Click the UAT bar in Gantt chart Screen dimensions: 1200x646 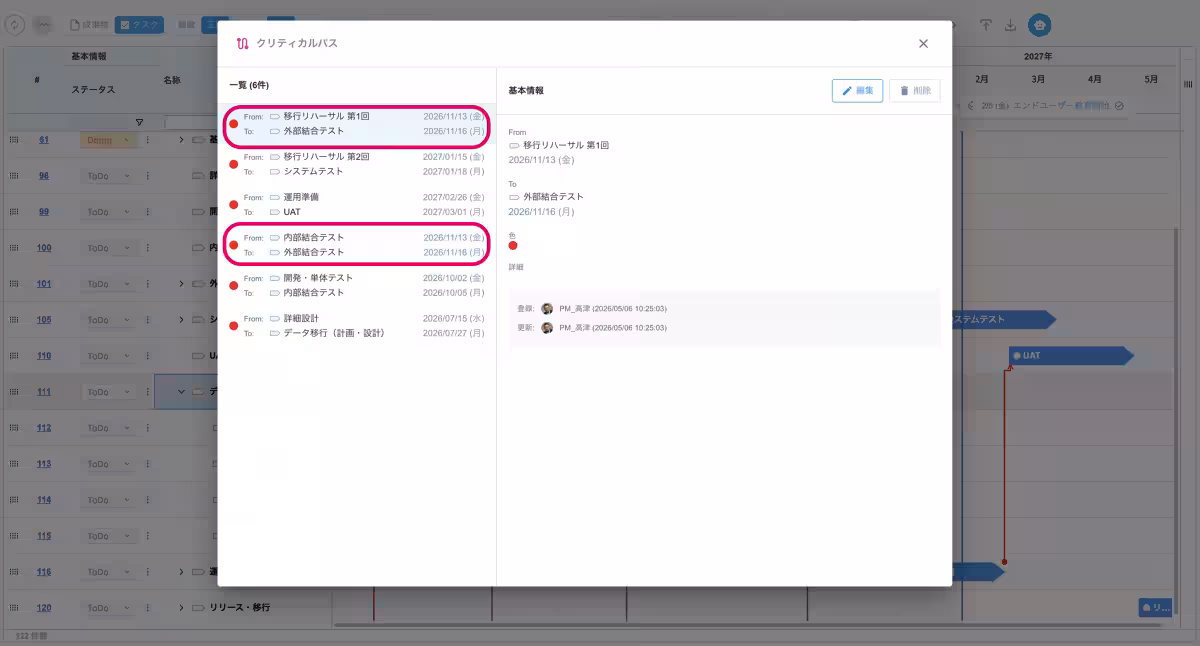click(x=1071, y=355)
